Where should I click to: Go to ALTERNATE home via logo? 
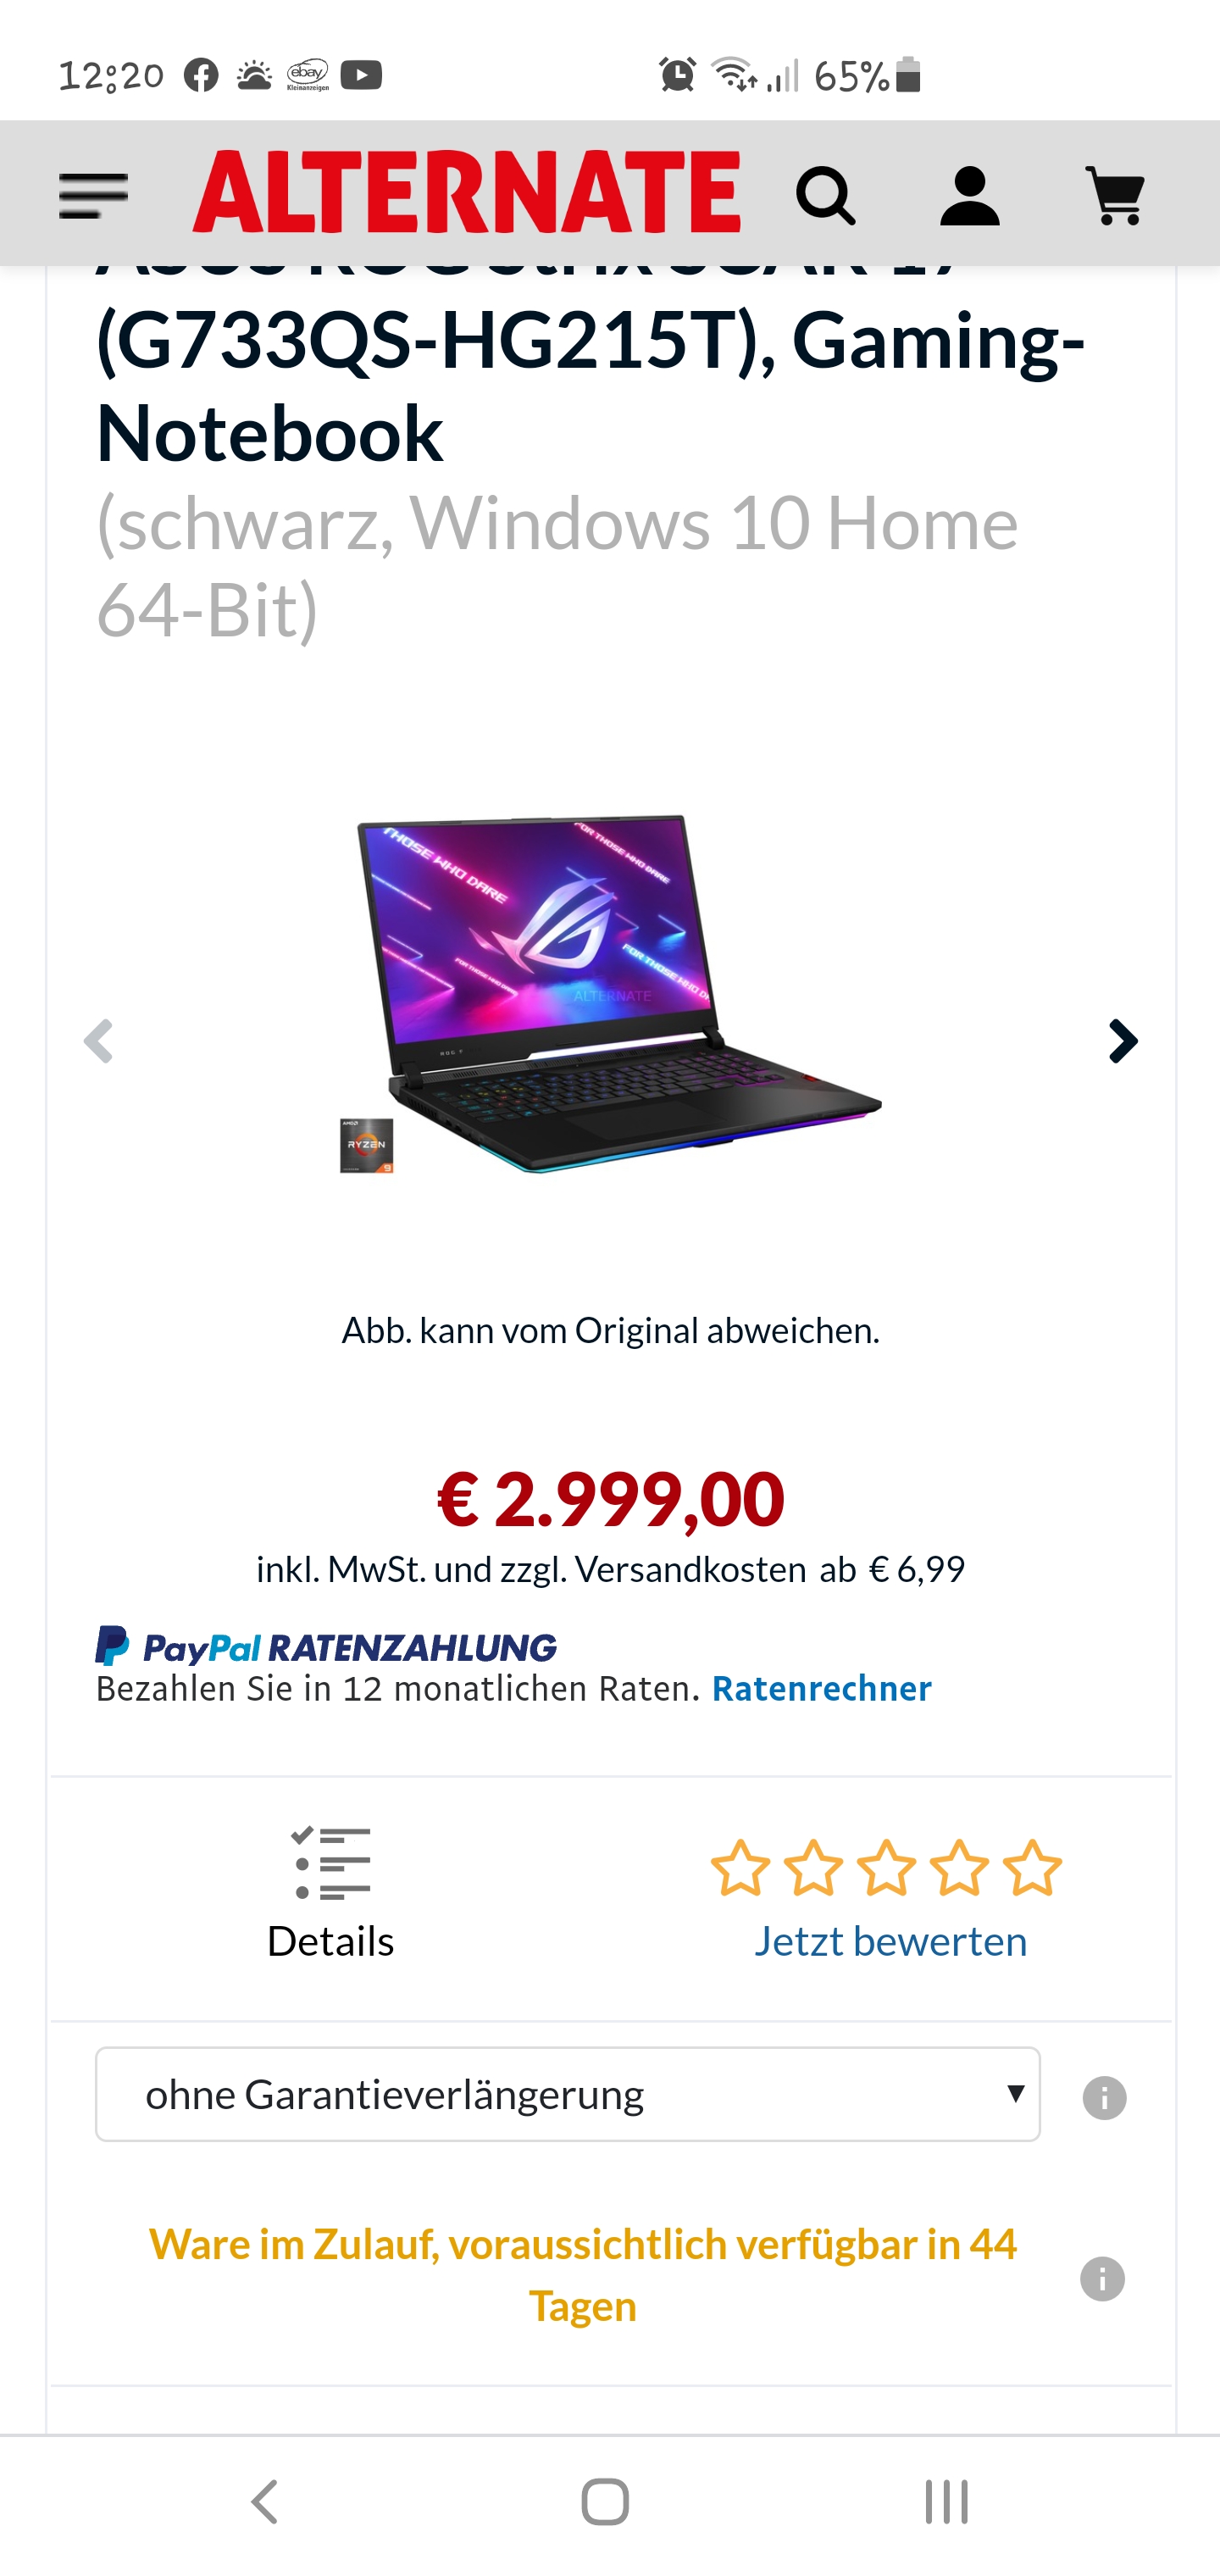coord(466,192)
